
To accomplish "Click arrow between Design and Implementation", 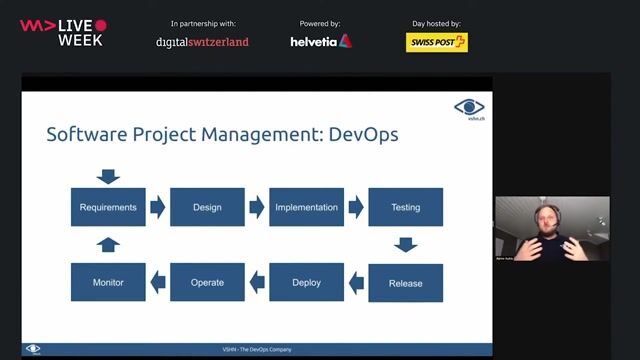I will coord(257,207).
